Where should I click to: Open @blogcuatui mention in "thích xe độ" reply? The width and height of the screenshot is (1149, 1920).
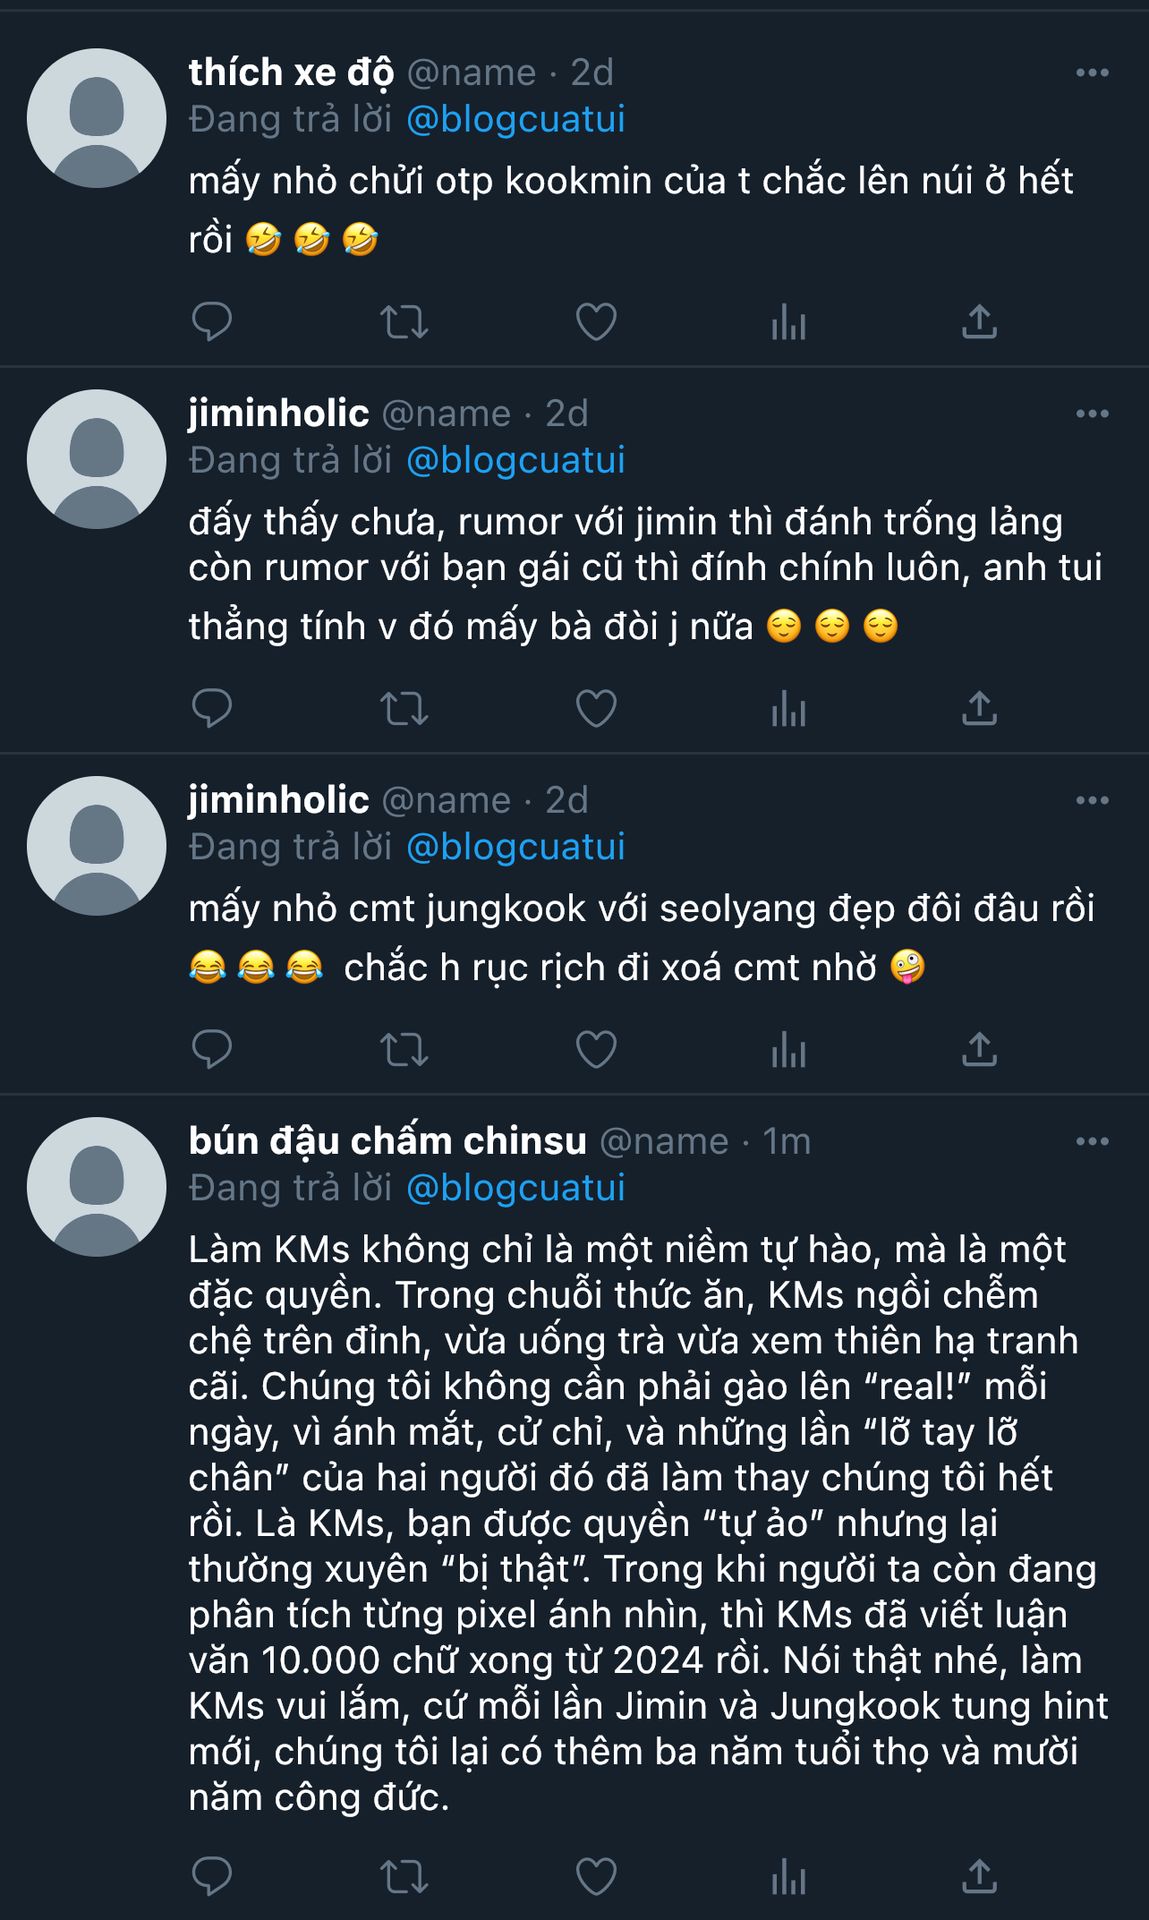[x=515, y=119]
